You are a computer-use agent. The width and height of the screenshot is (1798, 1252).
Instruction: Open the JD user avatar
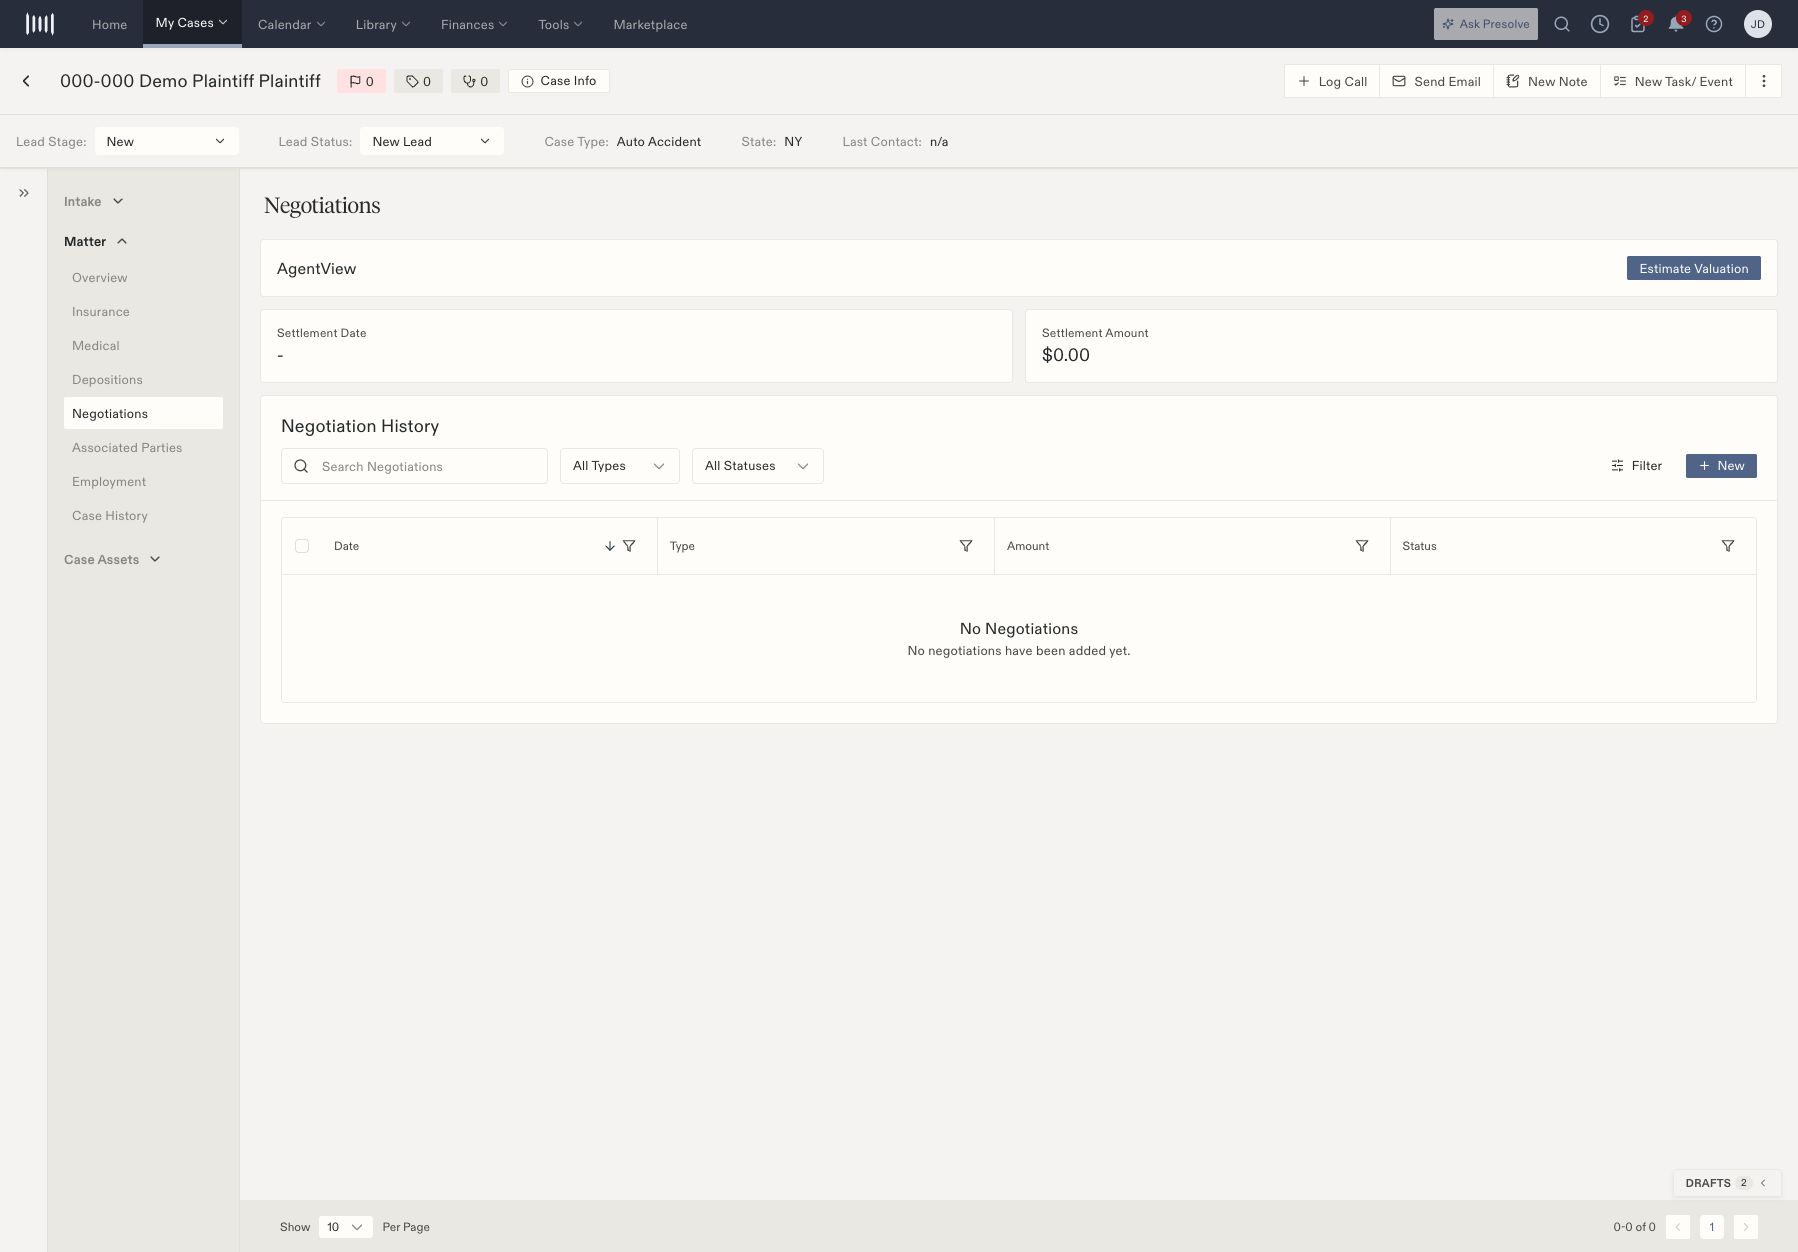click(1758, 24)
